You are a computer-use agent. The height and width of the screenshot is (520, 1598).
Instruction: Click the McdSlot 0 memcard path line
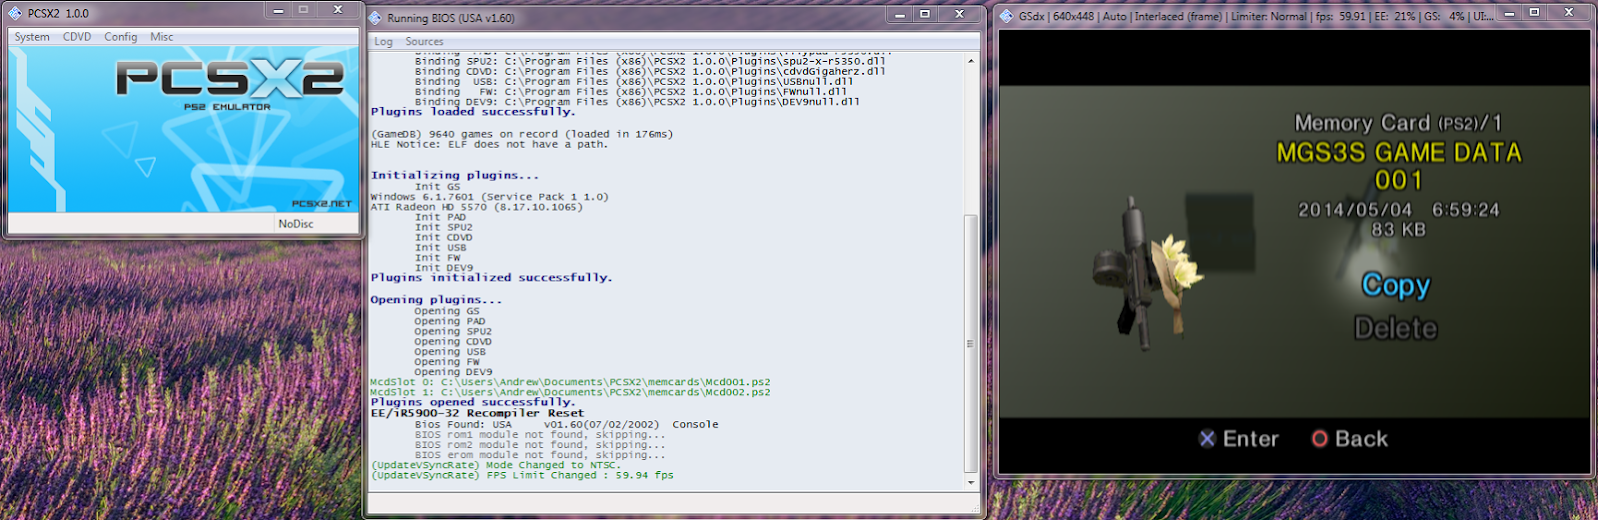[570, 382]
